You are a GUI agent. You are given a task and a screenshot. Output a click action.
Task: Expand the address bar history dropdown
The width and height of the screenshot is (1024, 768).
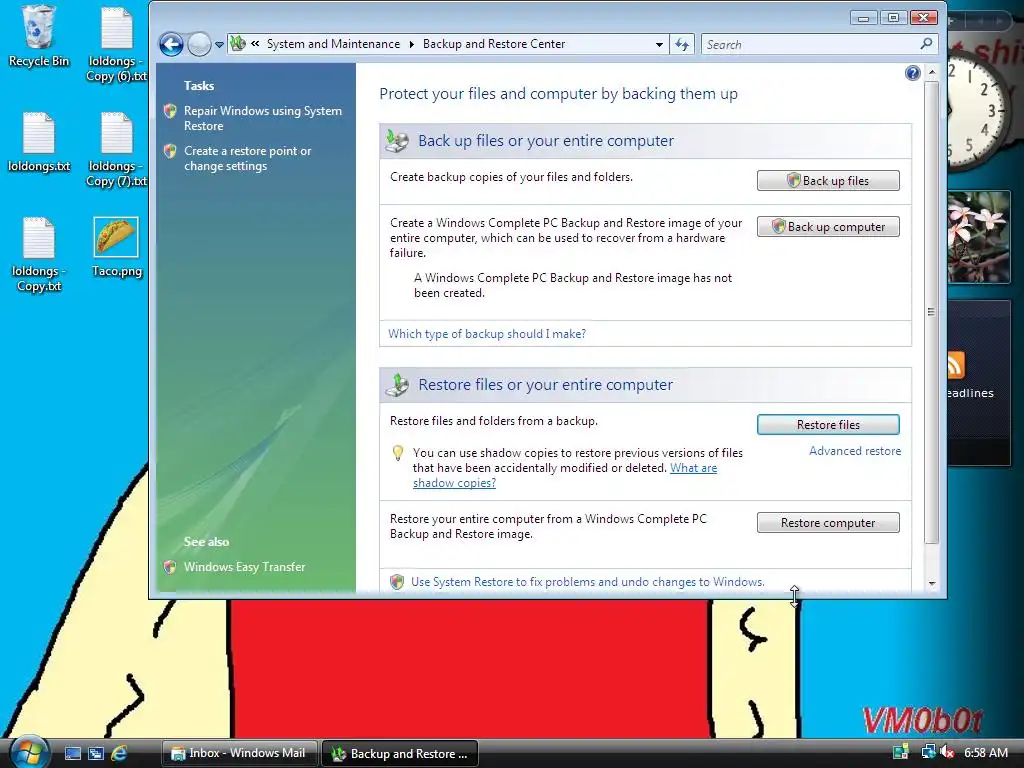pyautogui.click(x=659, y=44)
